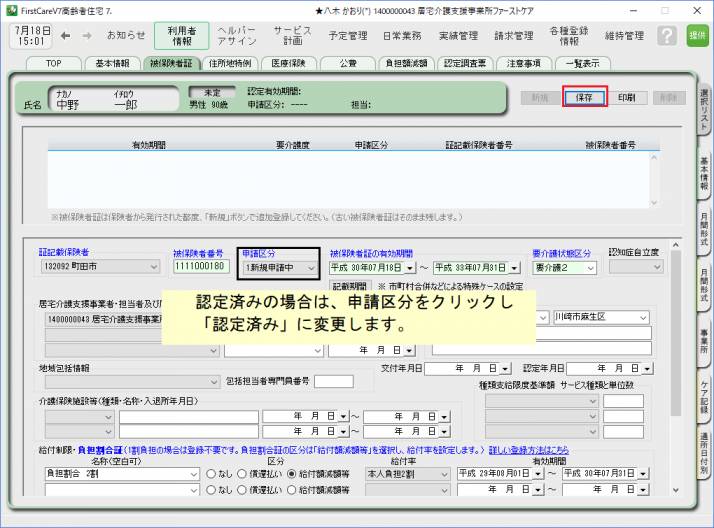
Task: Click the 被保険者番号 input field
Action: pos(201,268)
